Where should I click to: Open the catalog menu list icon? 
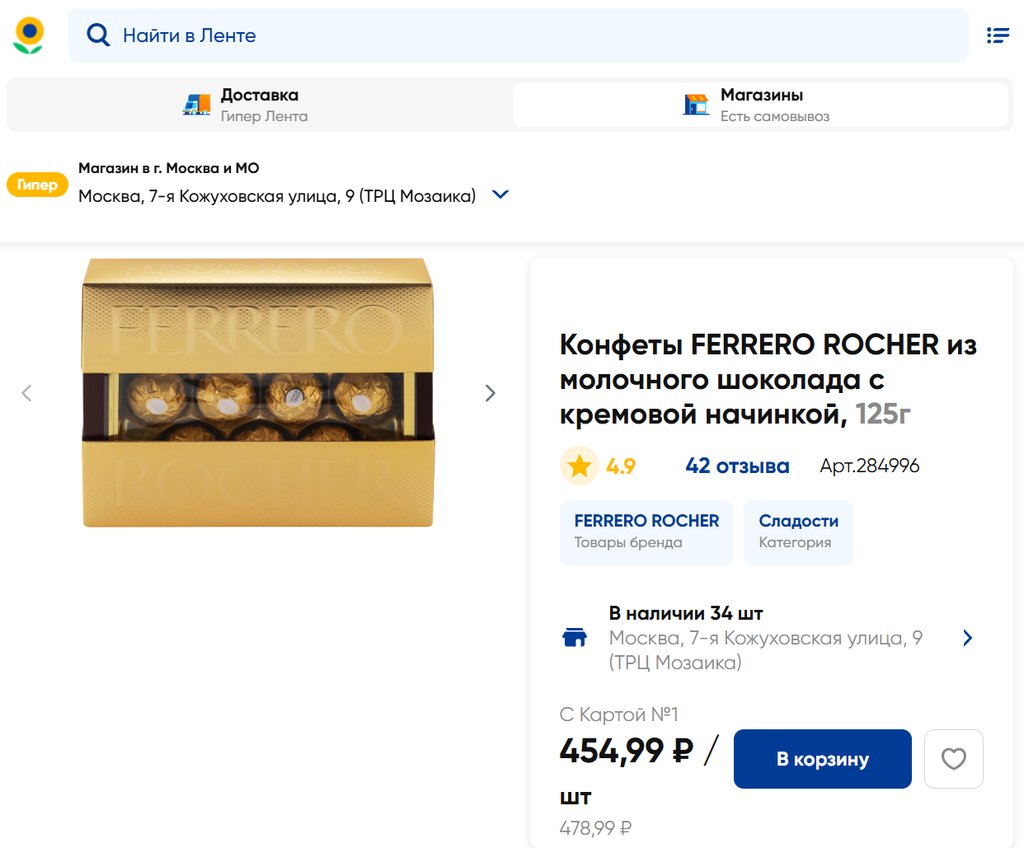[x=997, y=36]
